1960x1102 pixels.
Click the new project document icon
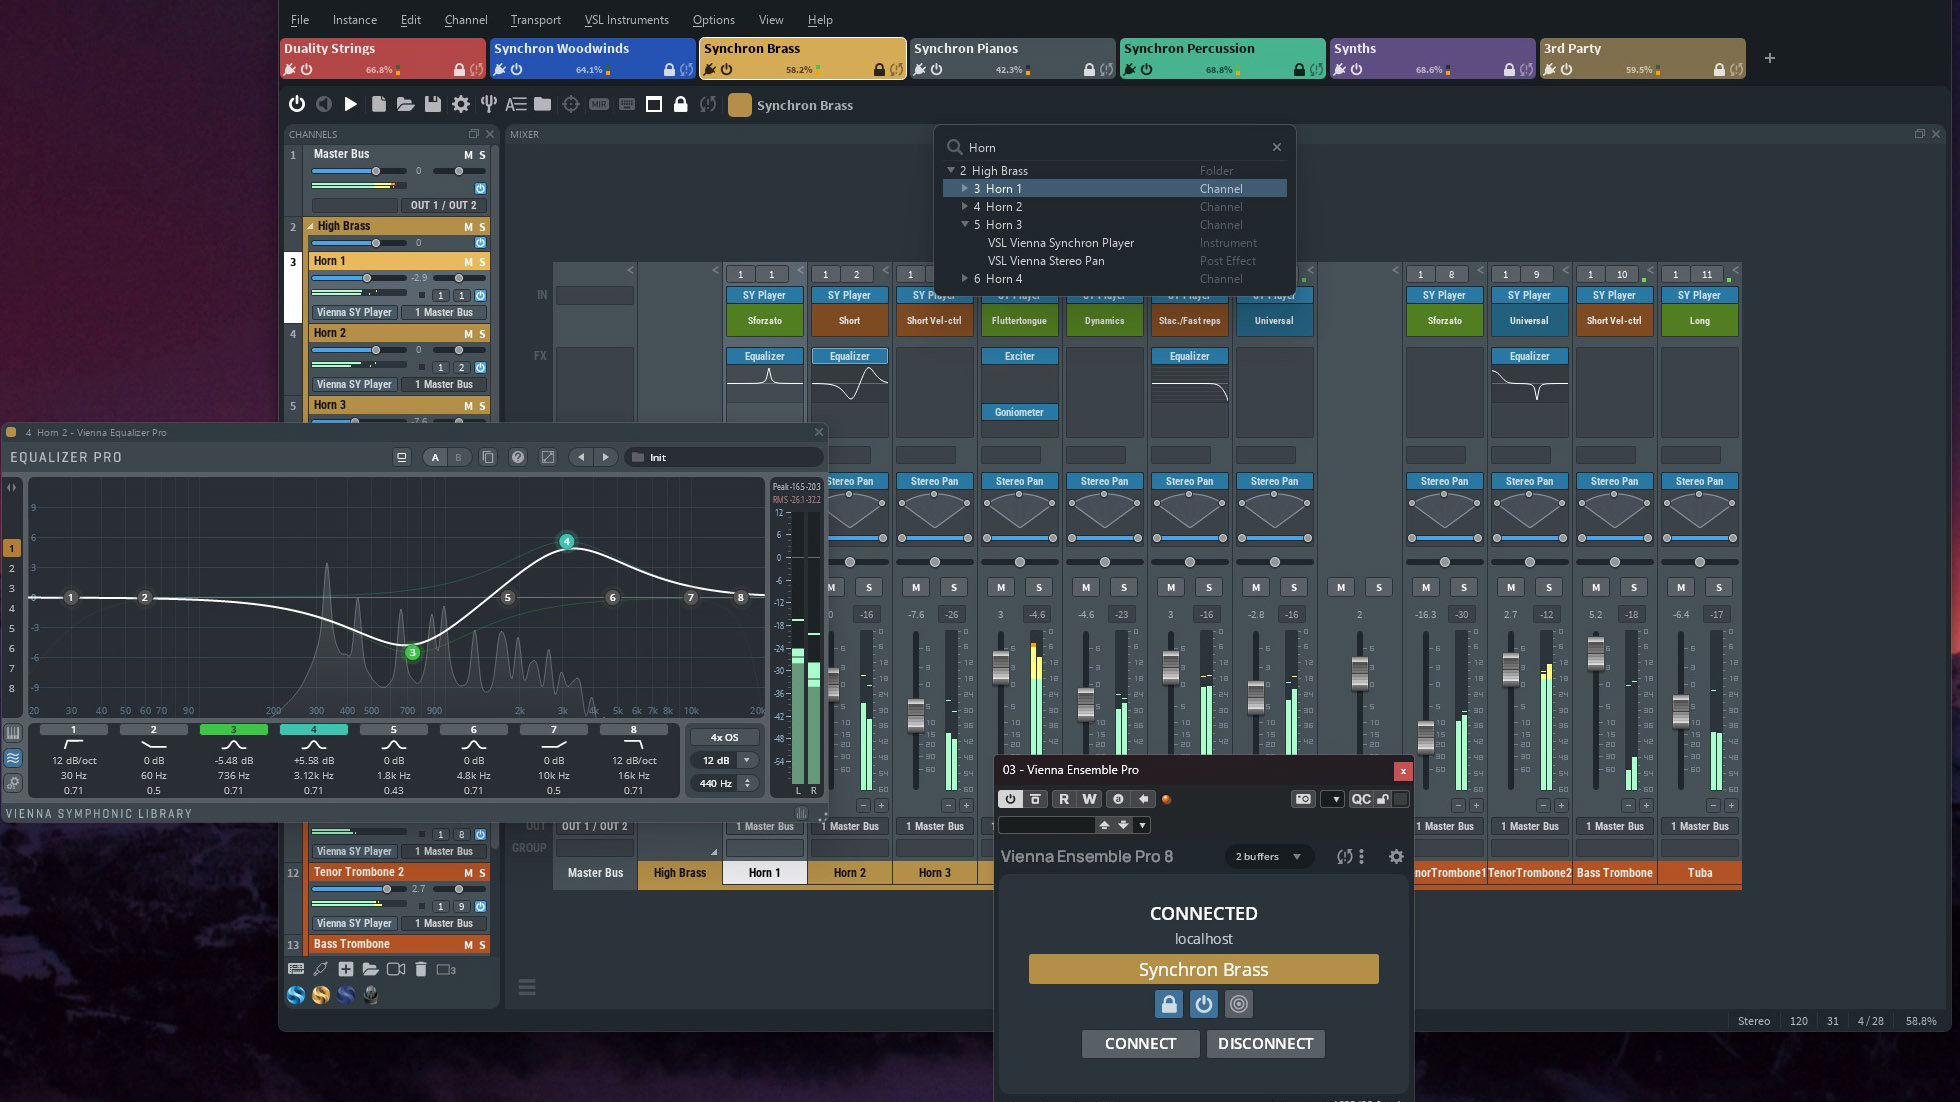(378, 104)
